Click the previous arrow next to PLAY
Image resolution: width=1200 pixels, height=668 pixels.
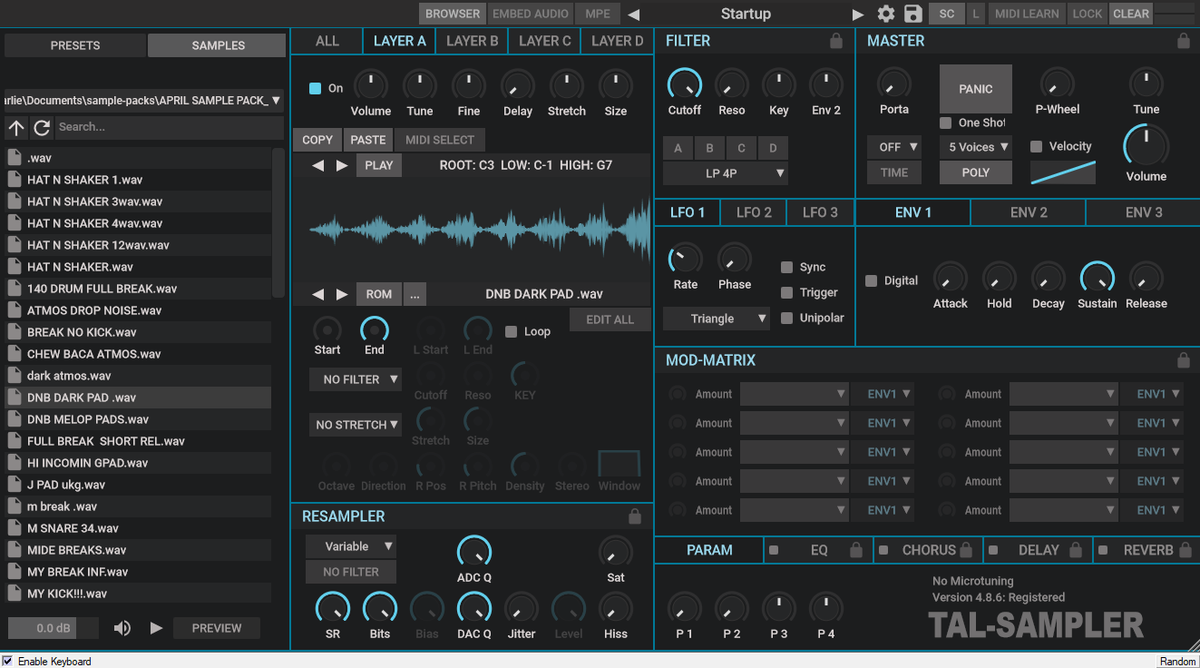click(318, 165)
